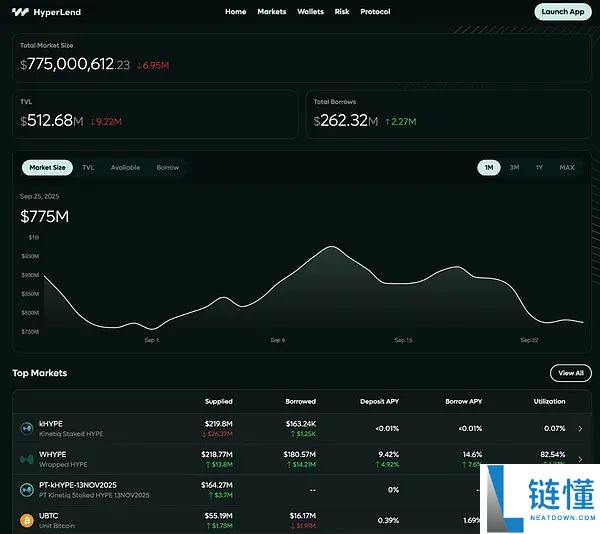This screenshot has width=600, height=534.
Task: Expand the WHYPE row chevron
Action: point(580,459)
